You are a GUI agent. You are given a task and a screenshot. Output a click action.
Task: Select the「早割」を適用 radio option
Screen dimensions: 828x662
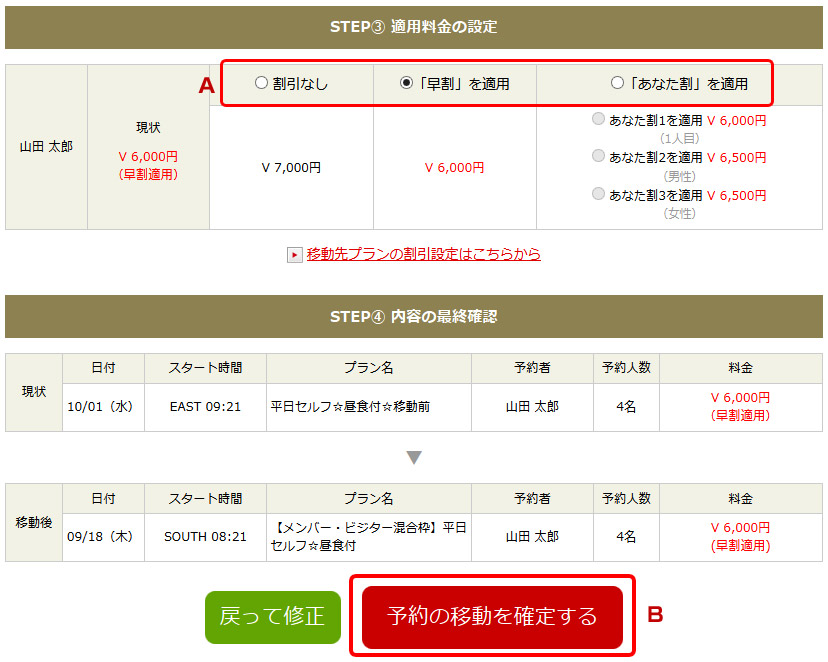406,83
